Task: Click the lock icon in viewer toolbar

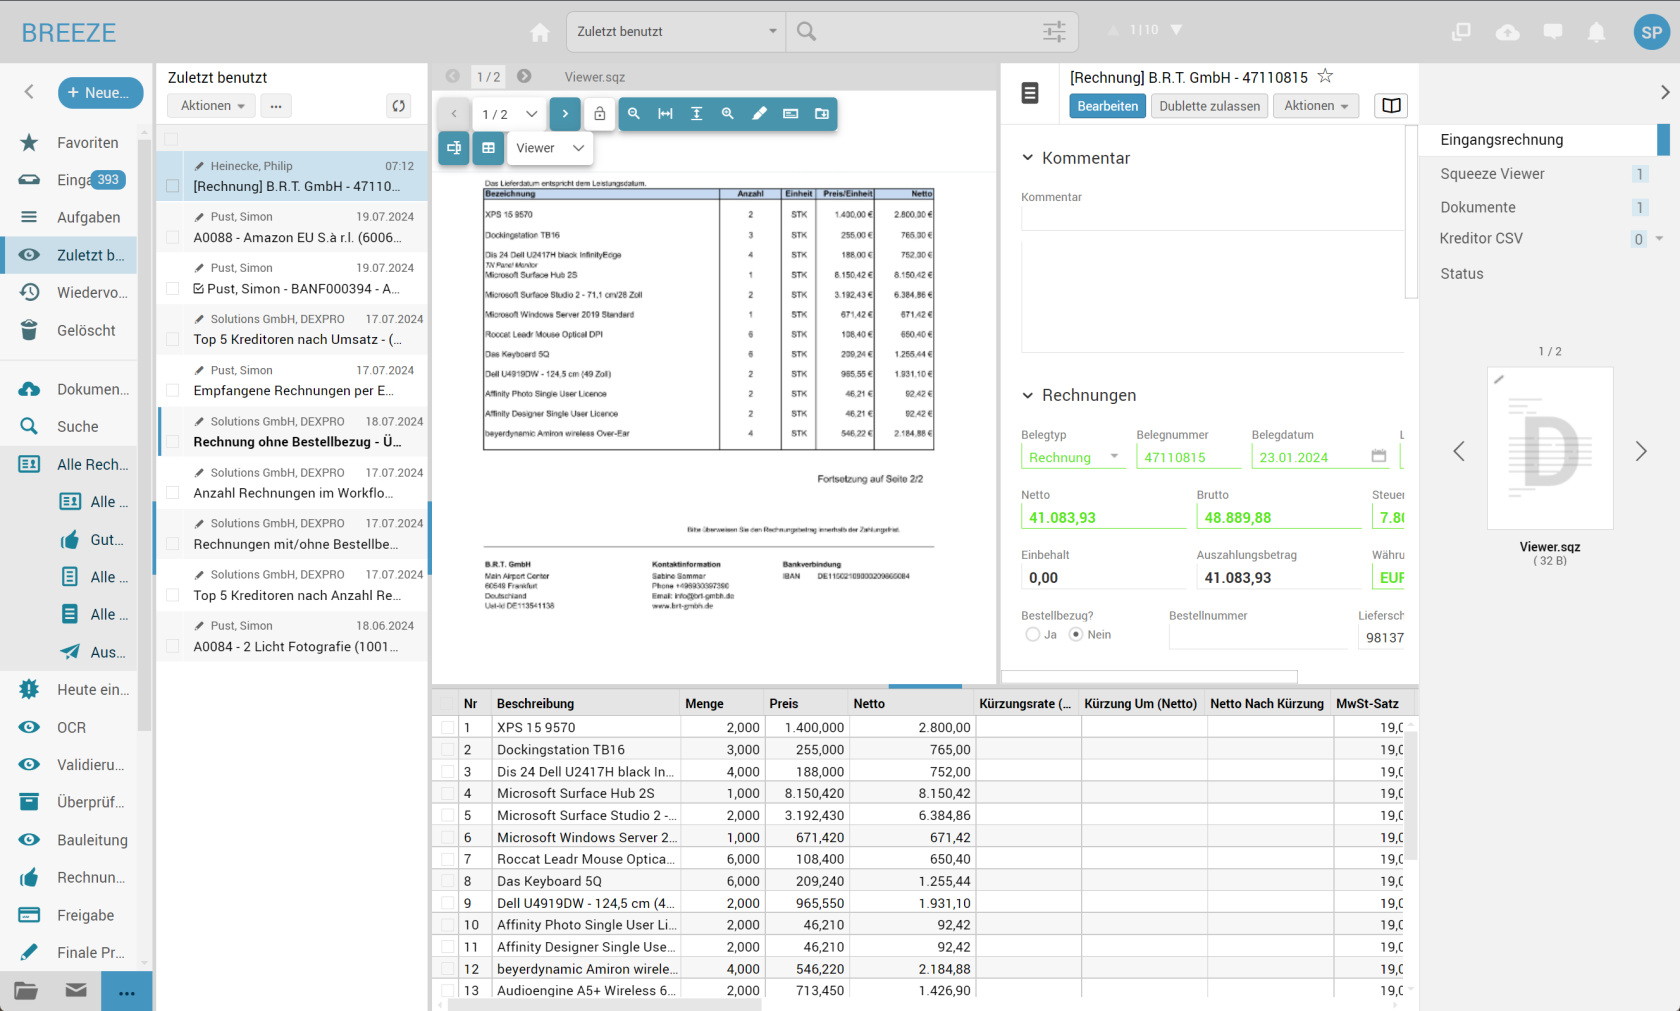Action: click(x=600, y=114)
